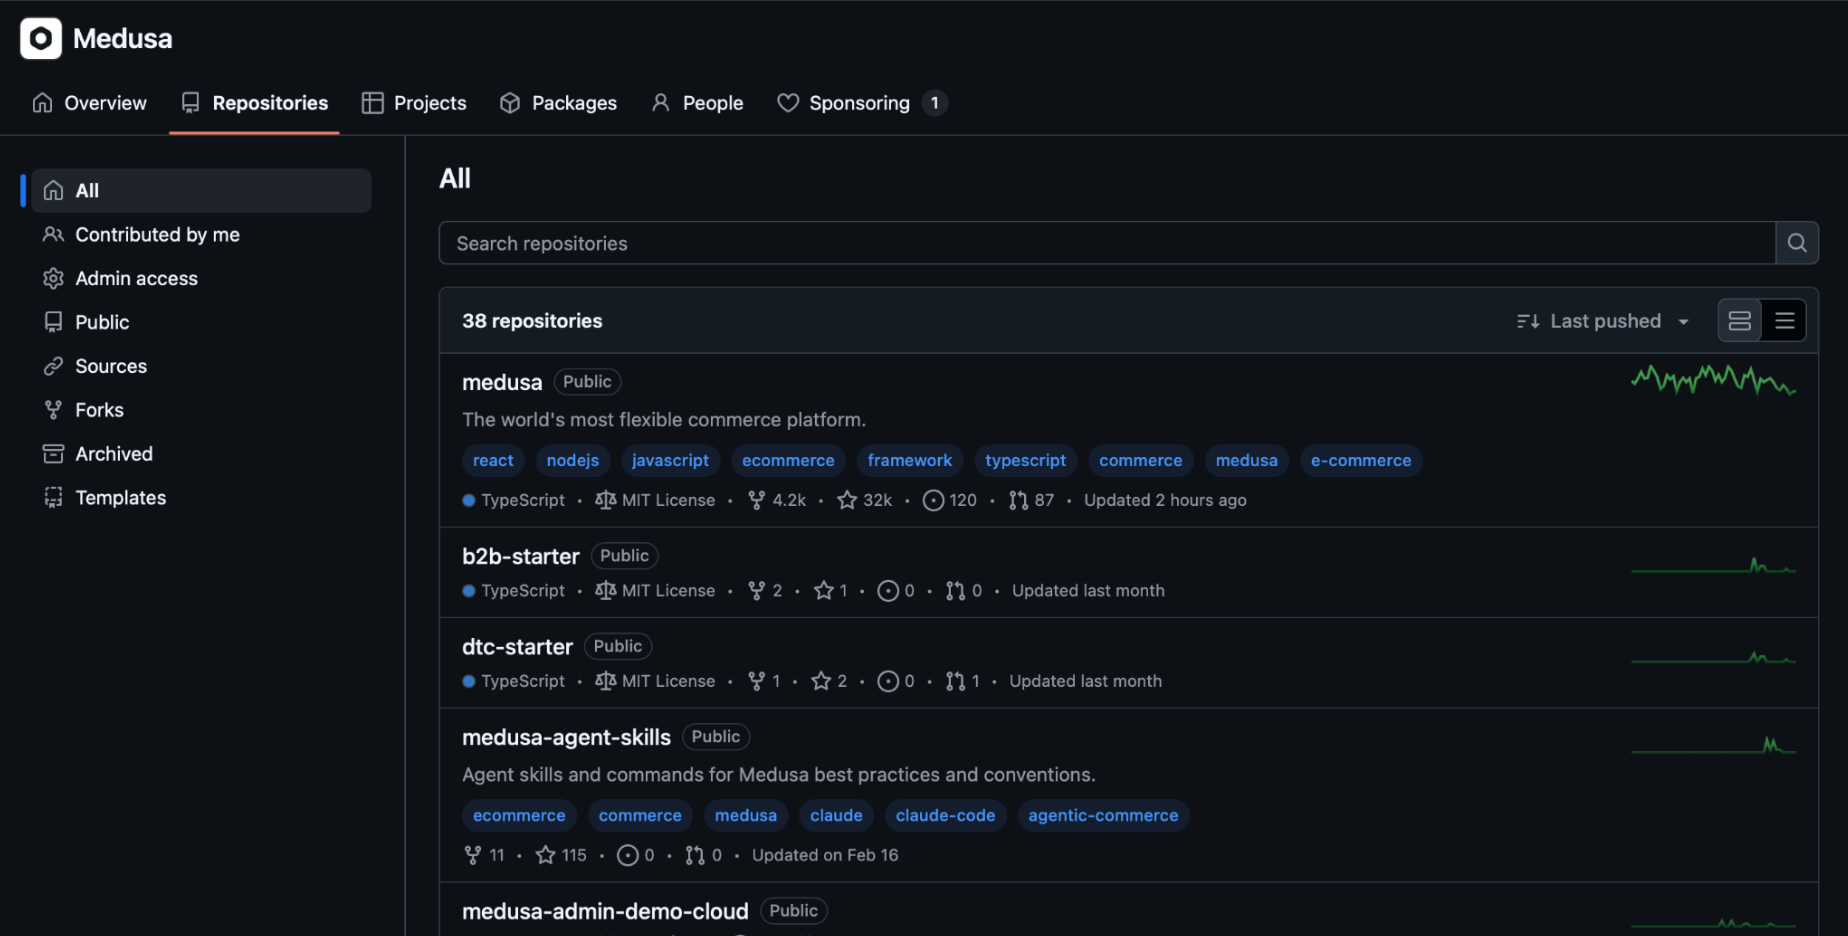
Task: Show Forks in the sidebar filter
Action: tap(99, 410)
